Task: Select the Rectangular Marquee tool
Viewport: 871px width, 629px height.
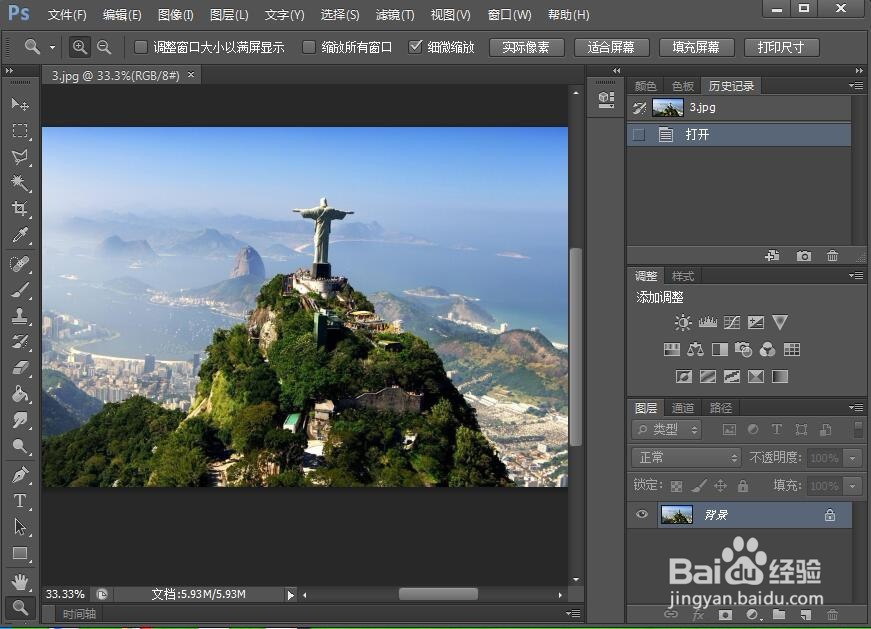Action: click(20, 131)
